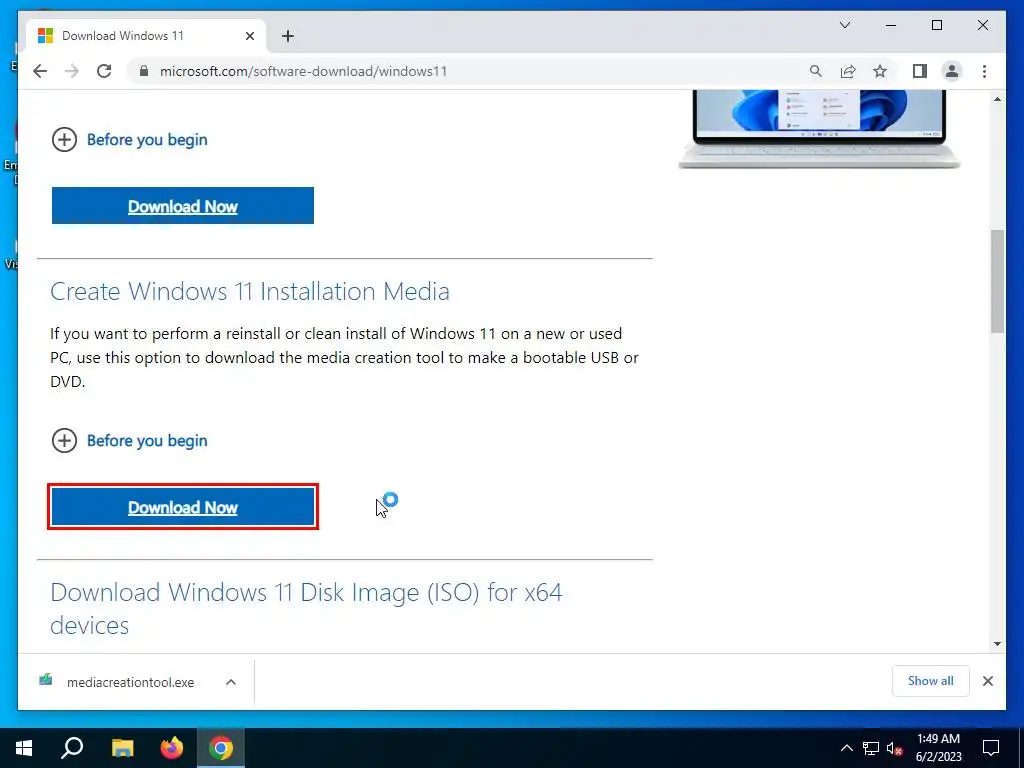
Task: Open the Chrome side panel
Action: tap(920, 71)
